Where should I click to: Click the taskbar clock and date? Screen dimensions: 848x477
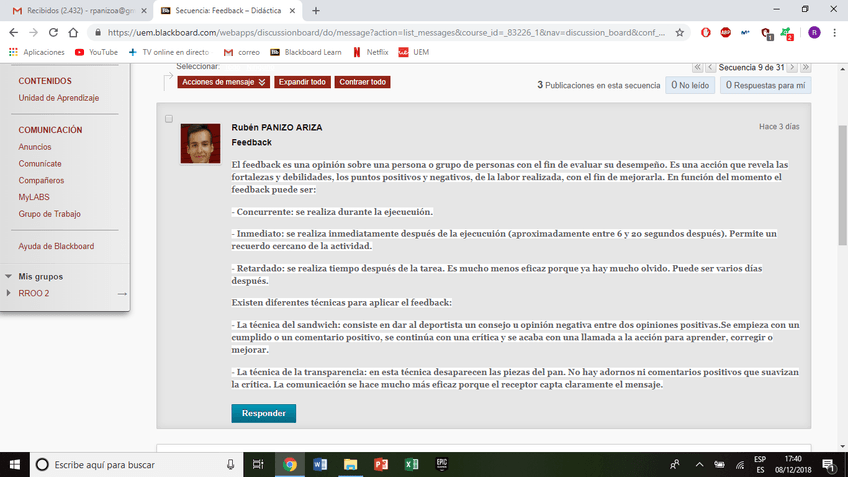pos(793,465)
